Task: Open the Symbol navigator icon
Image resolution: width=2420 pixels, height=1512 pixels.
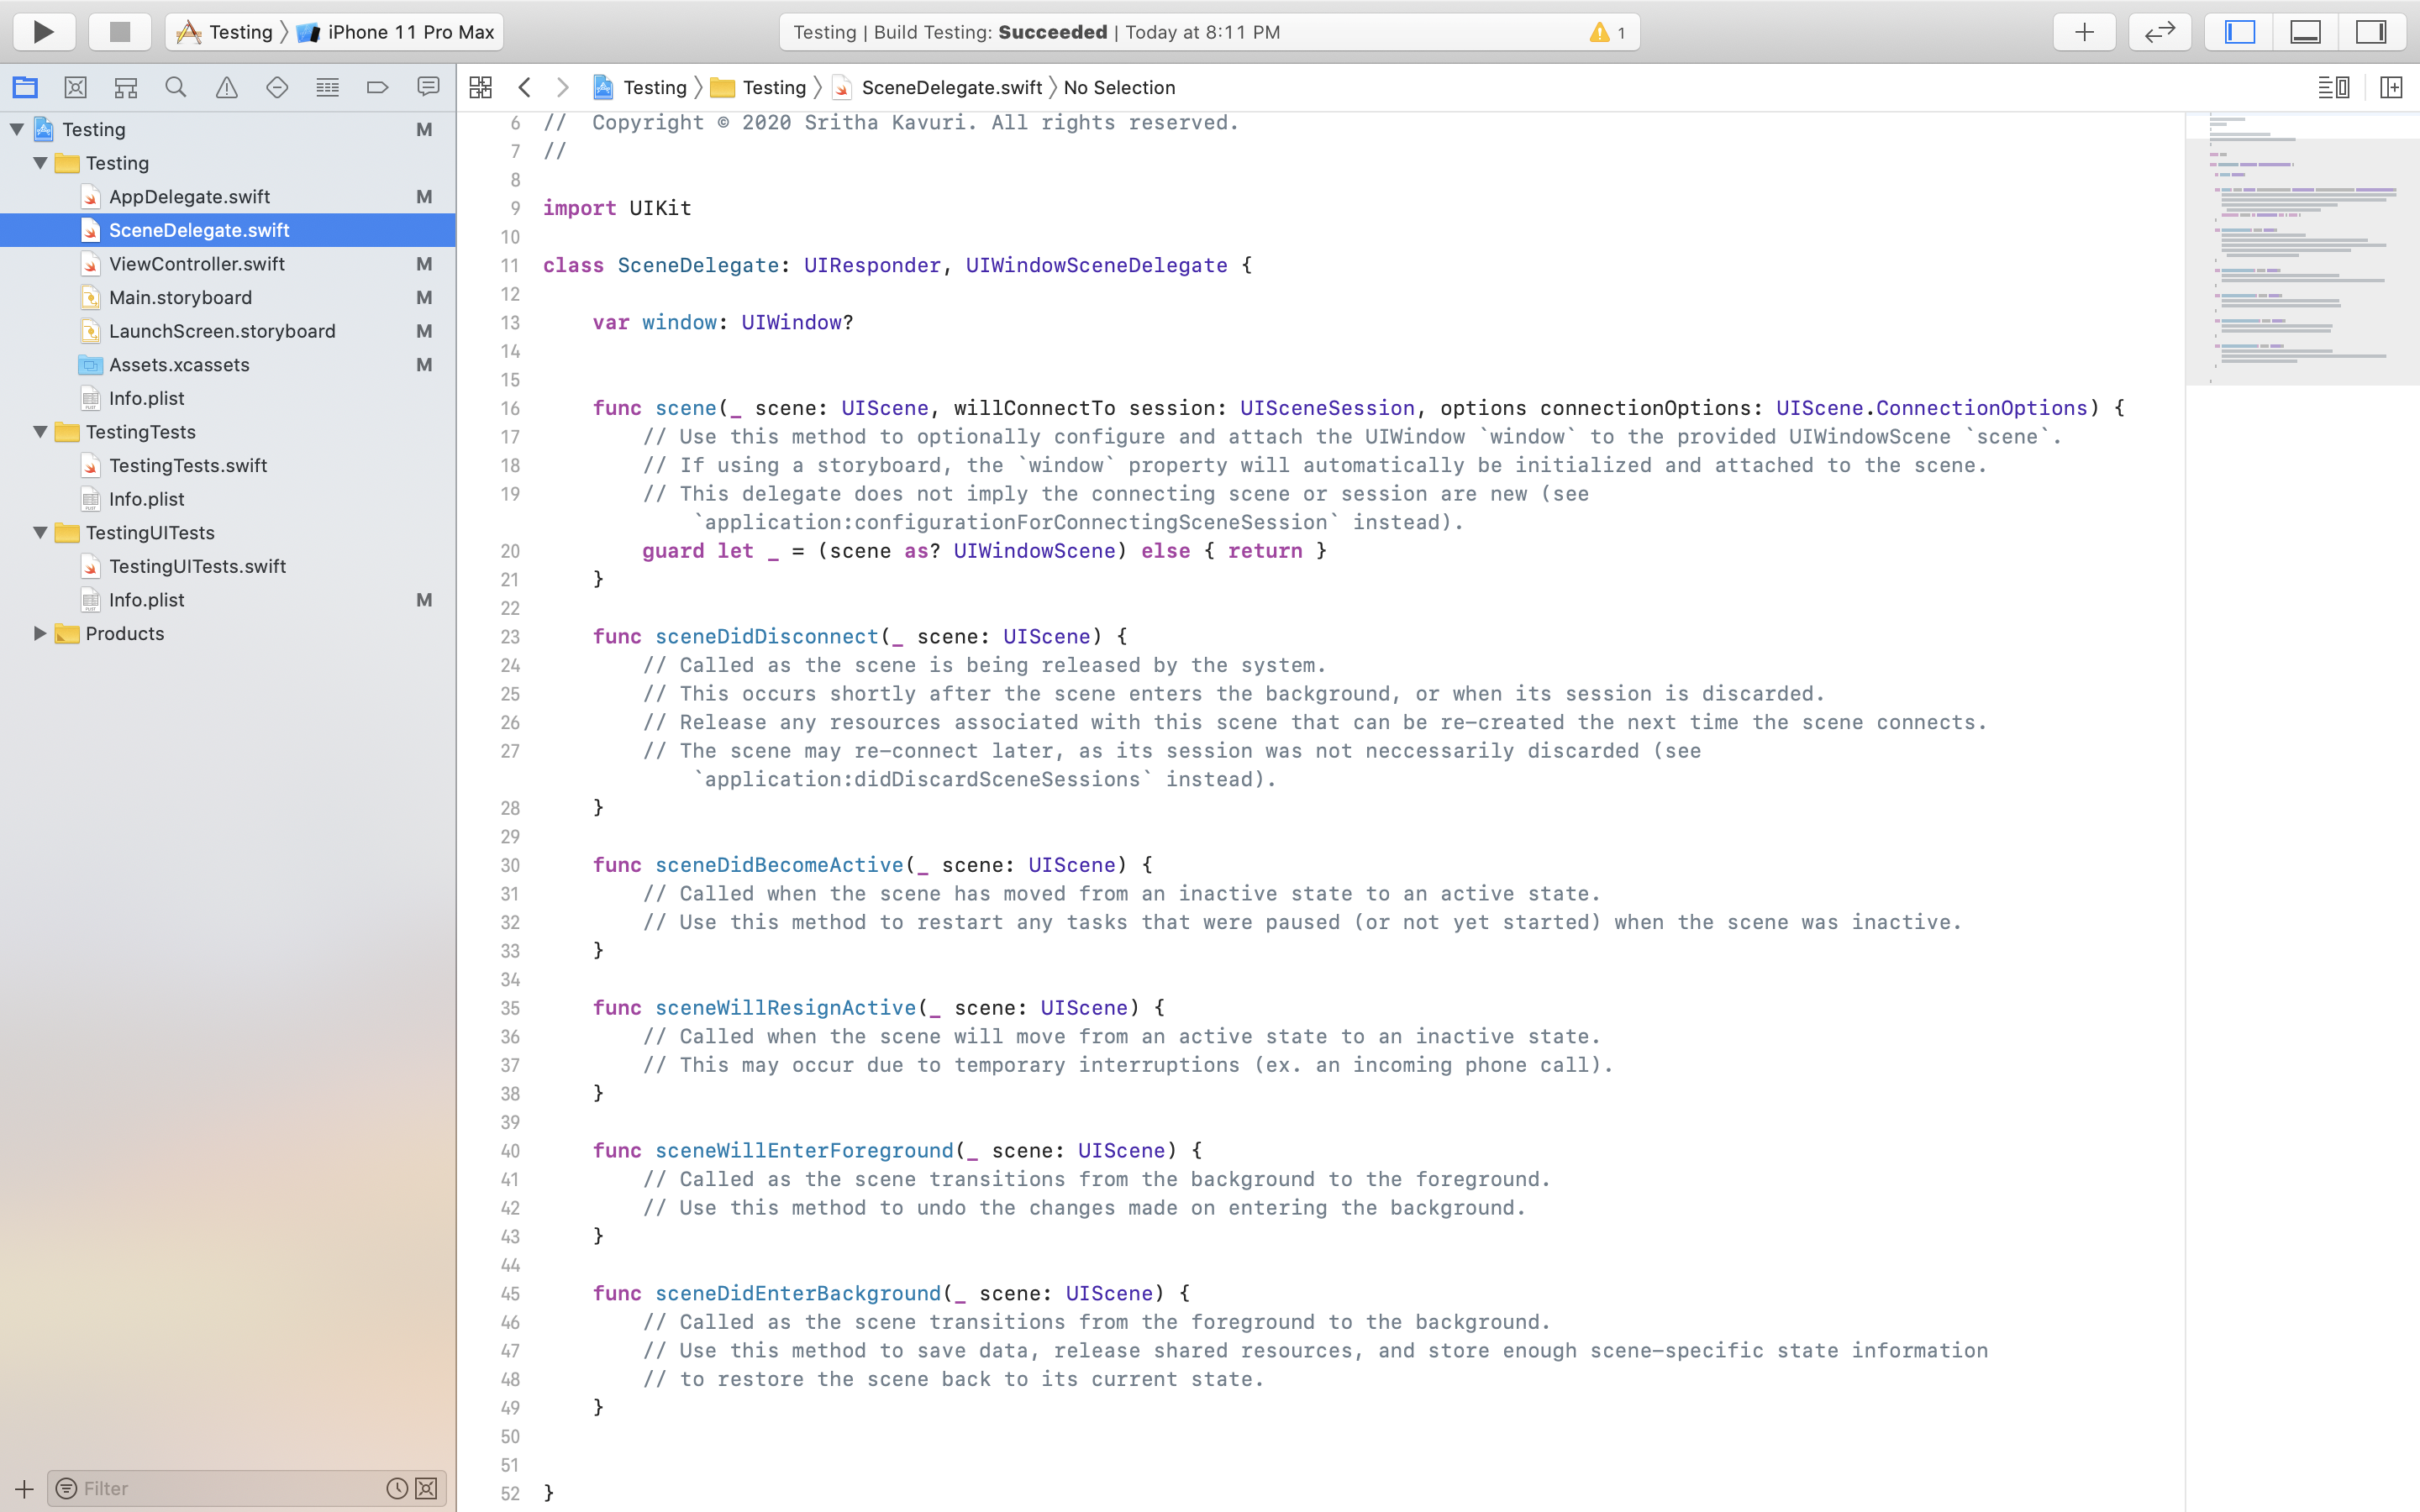Action: 126,88
